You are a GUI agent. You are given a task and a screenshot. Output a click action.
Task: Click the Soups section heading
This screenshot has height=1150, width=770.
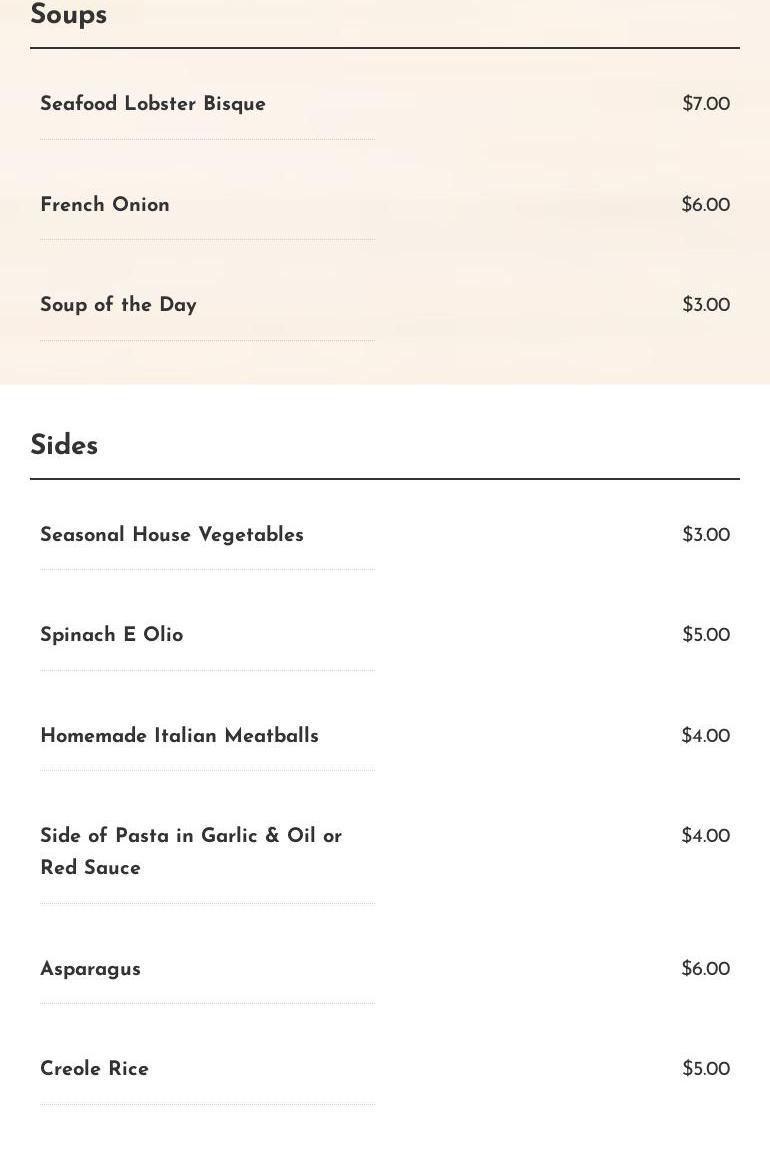(x=68, y=15)
